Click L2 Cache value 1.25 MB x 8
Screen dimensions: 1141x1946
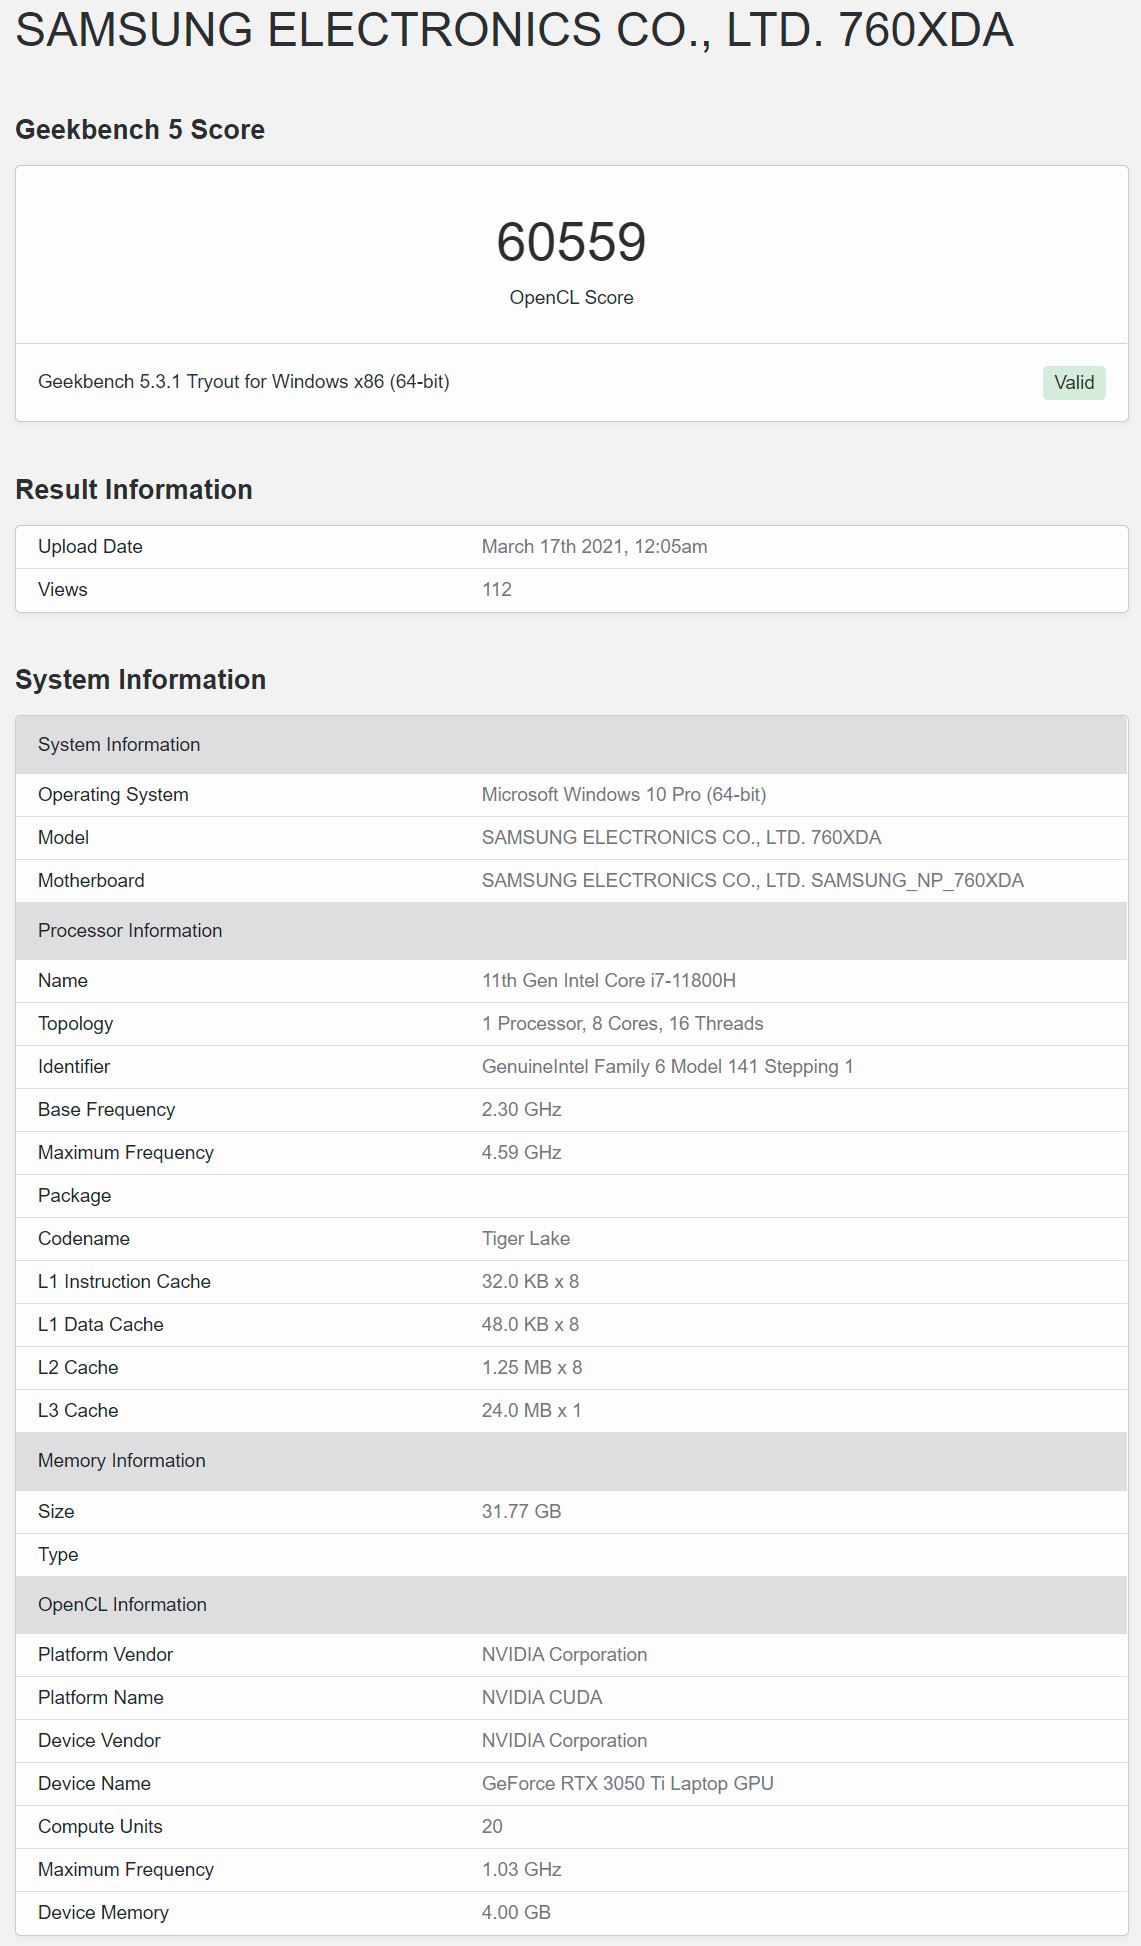point(531,1367)
